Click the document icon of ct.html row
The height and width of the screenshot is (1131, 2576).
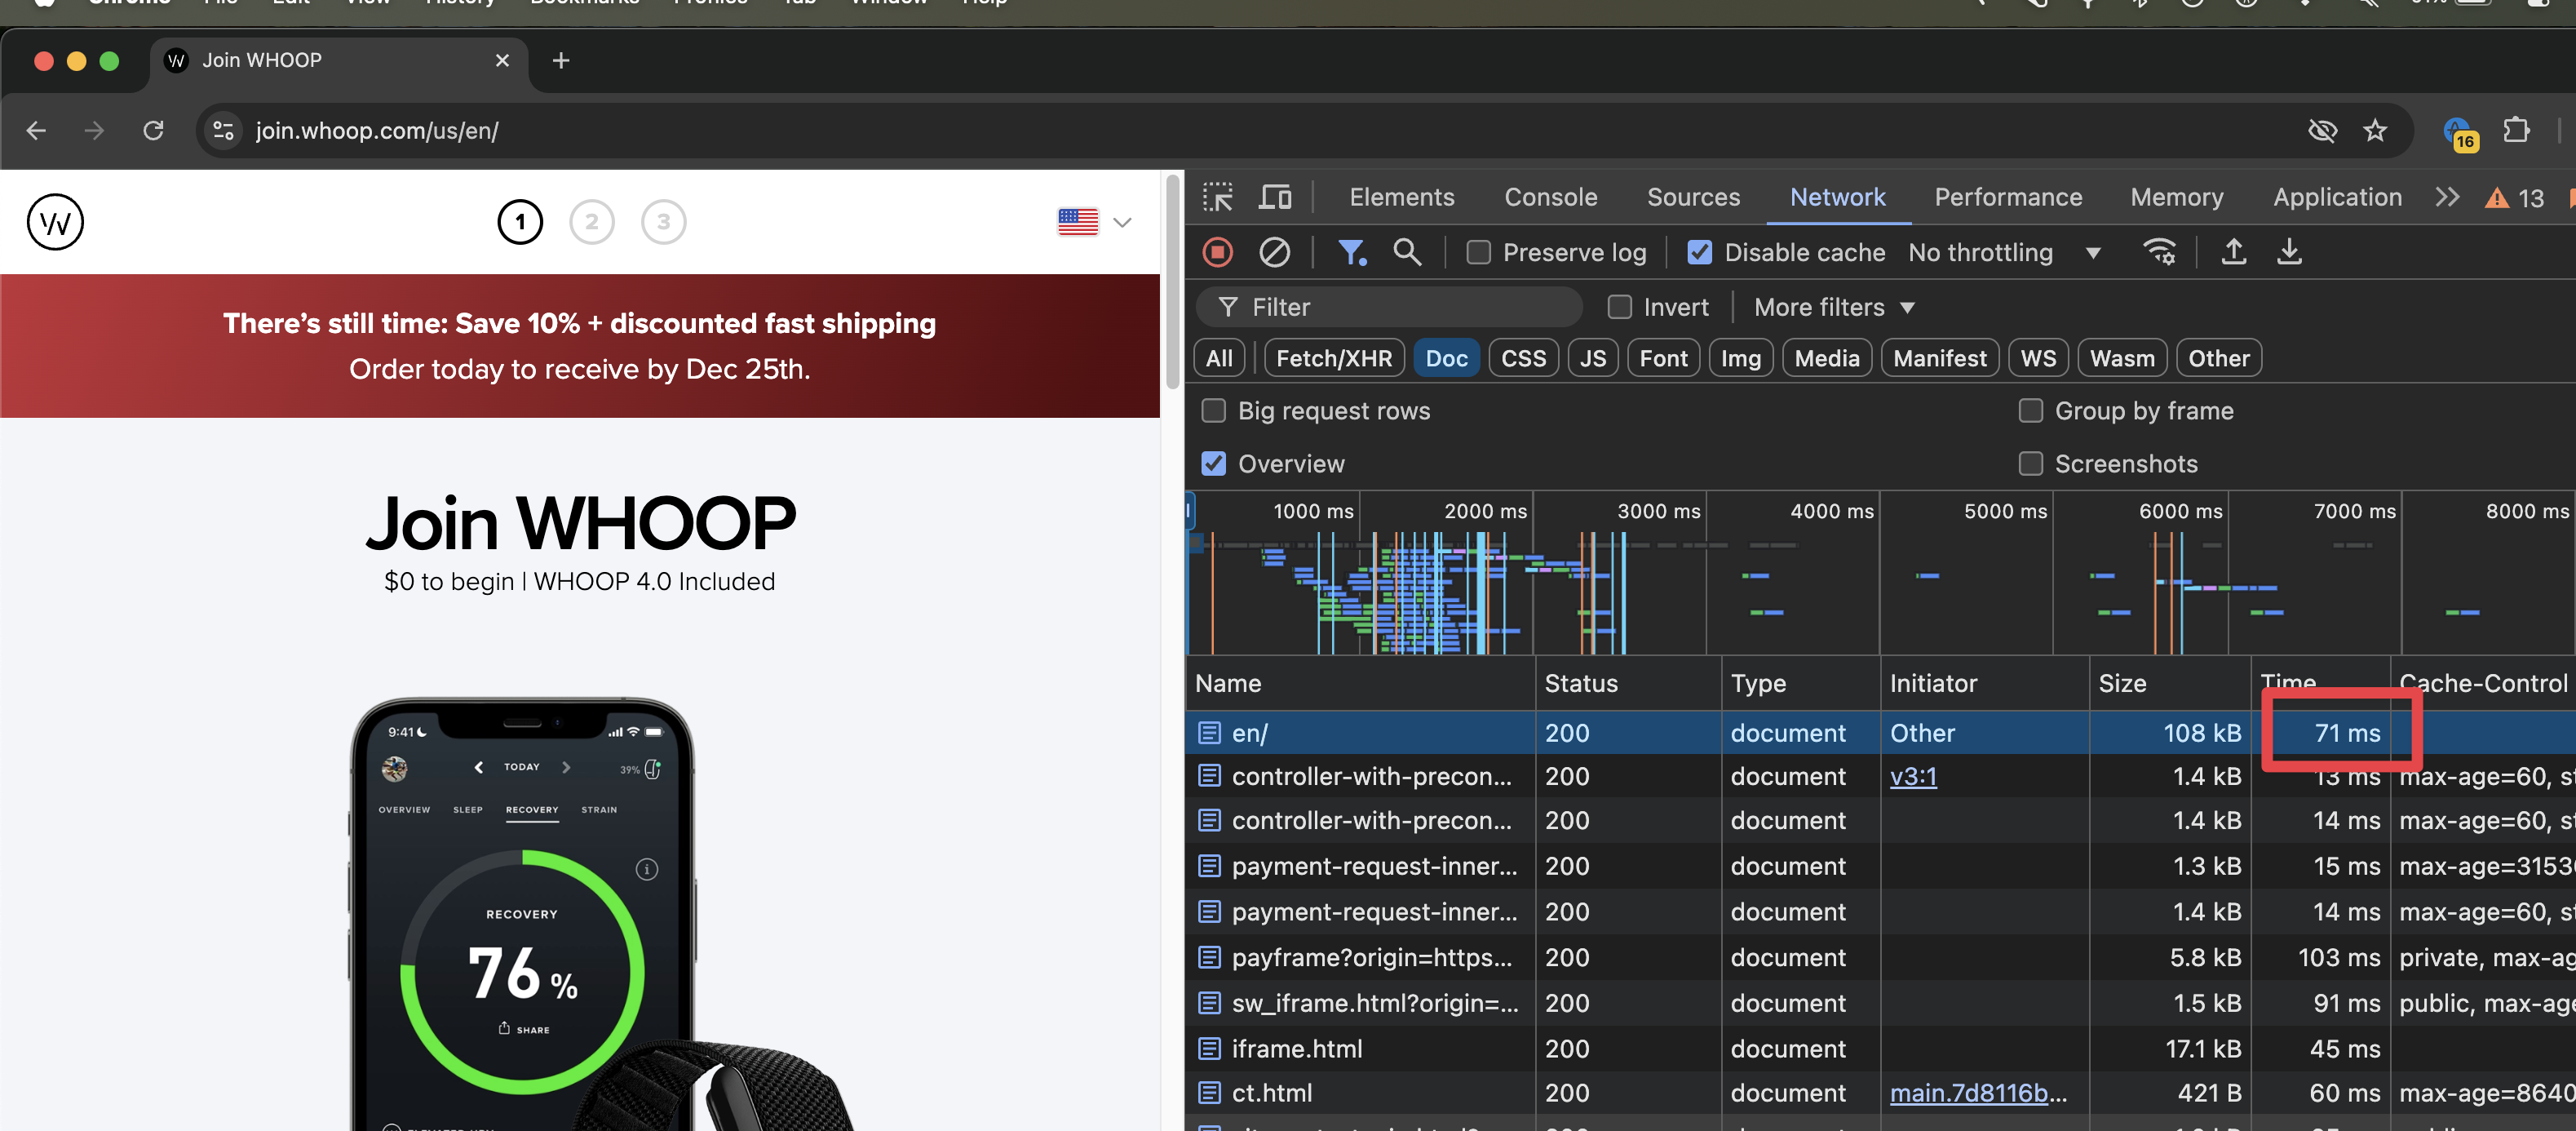[x=1209, y=1093]
